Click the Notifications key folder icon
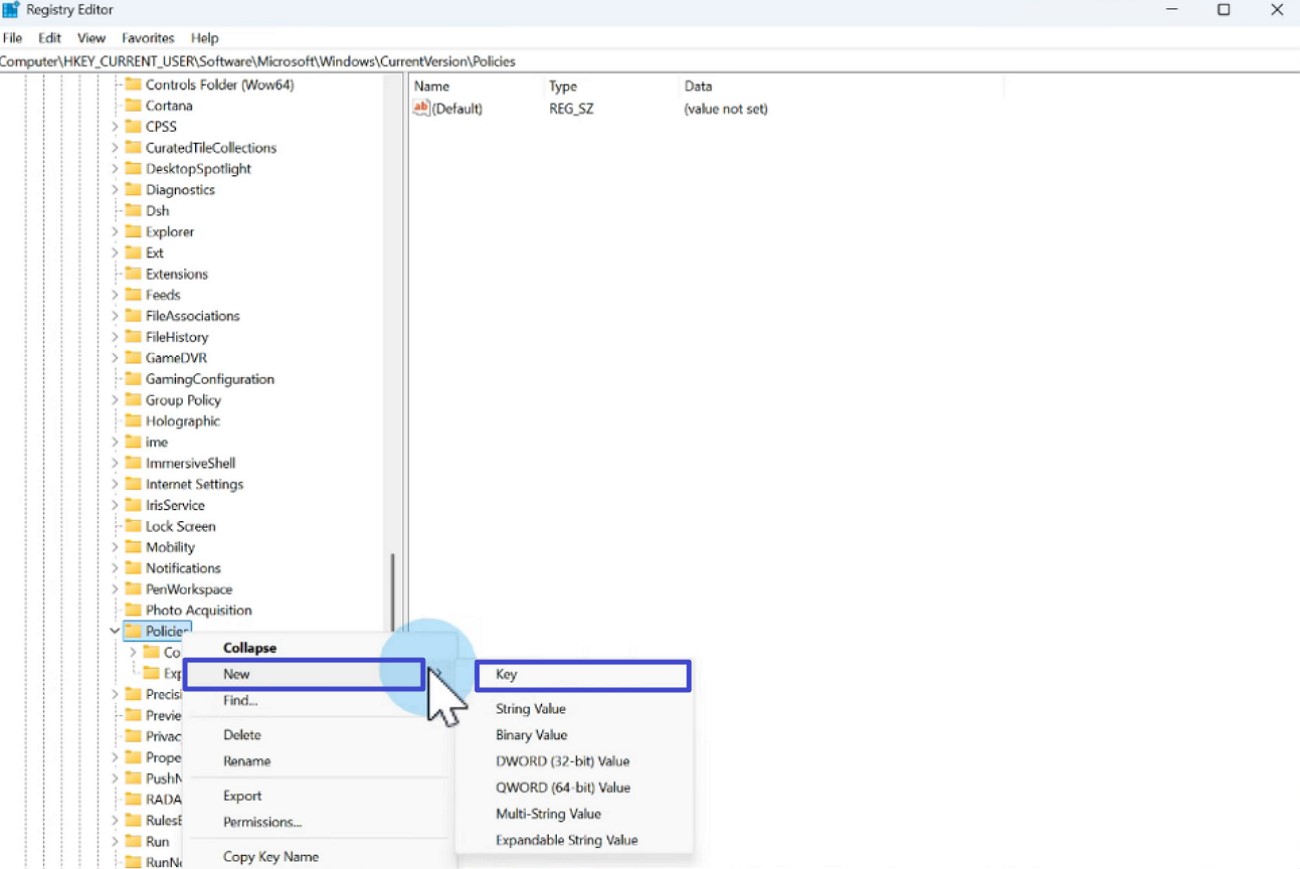Image resolution: width=1300 pixels, height=869 pixels. pyautogui.click(x=133, y=568)
